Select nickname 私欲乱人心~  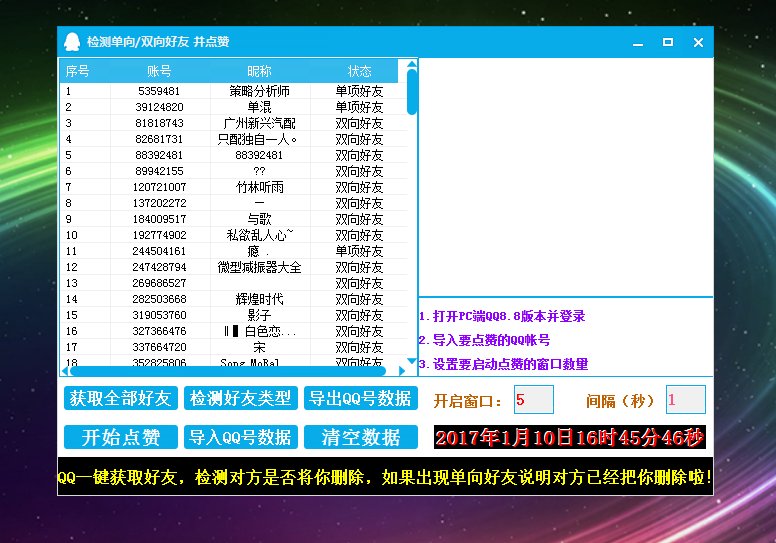pos(260,235)
